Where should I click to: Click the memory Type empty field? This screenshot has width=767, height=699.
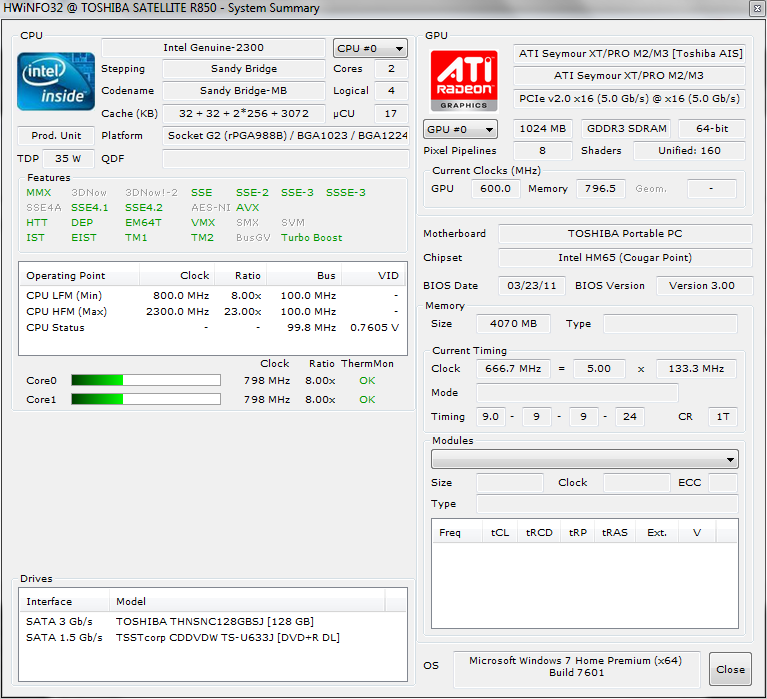click(x=670, y=324)
